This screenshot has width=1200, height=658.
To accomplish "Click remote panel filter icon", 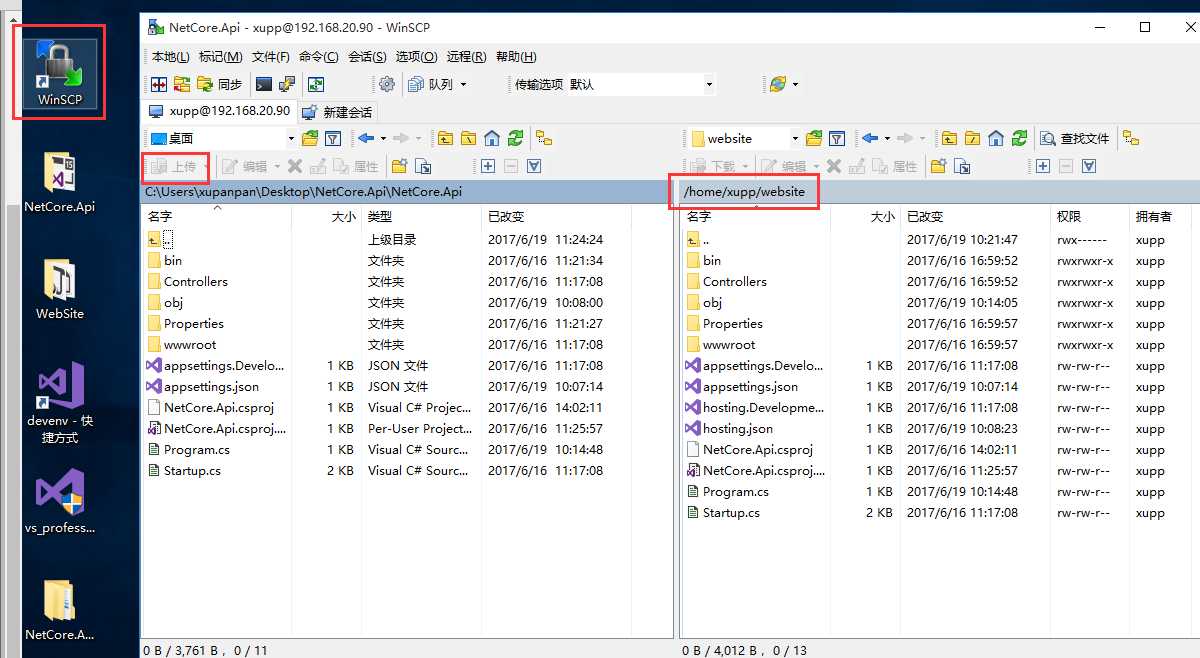I will (837, 138).
